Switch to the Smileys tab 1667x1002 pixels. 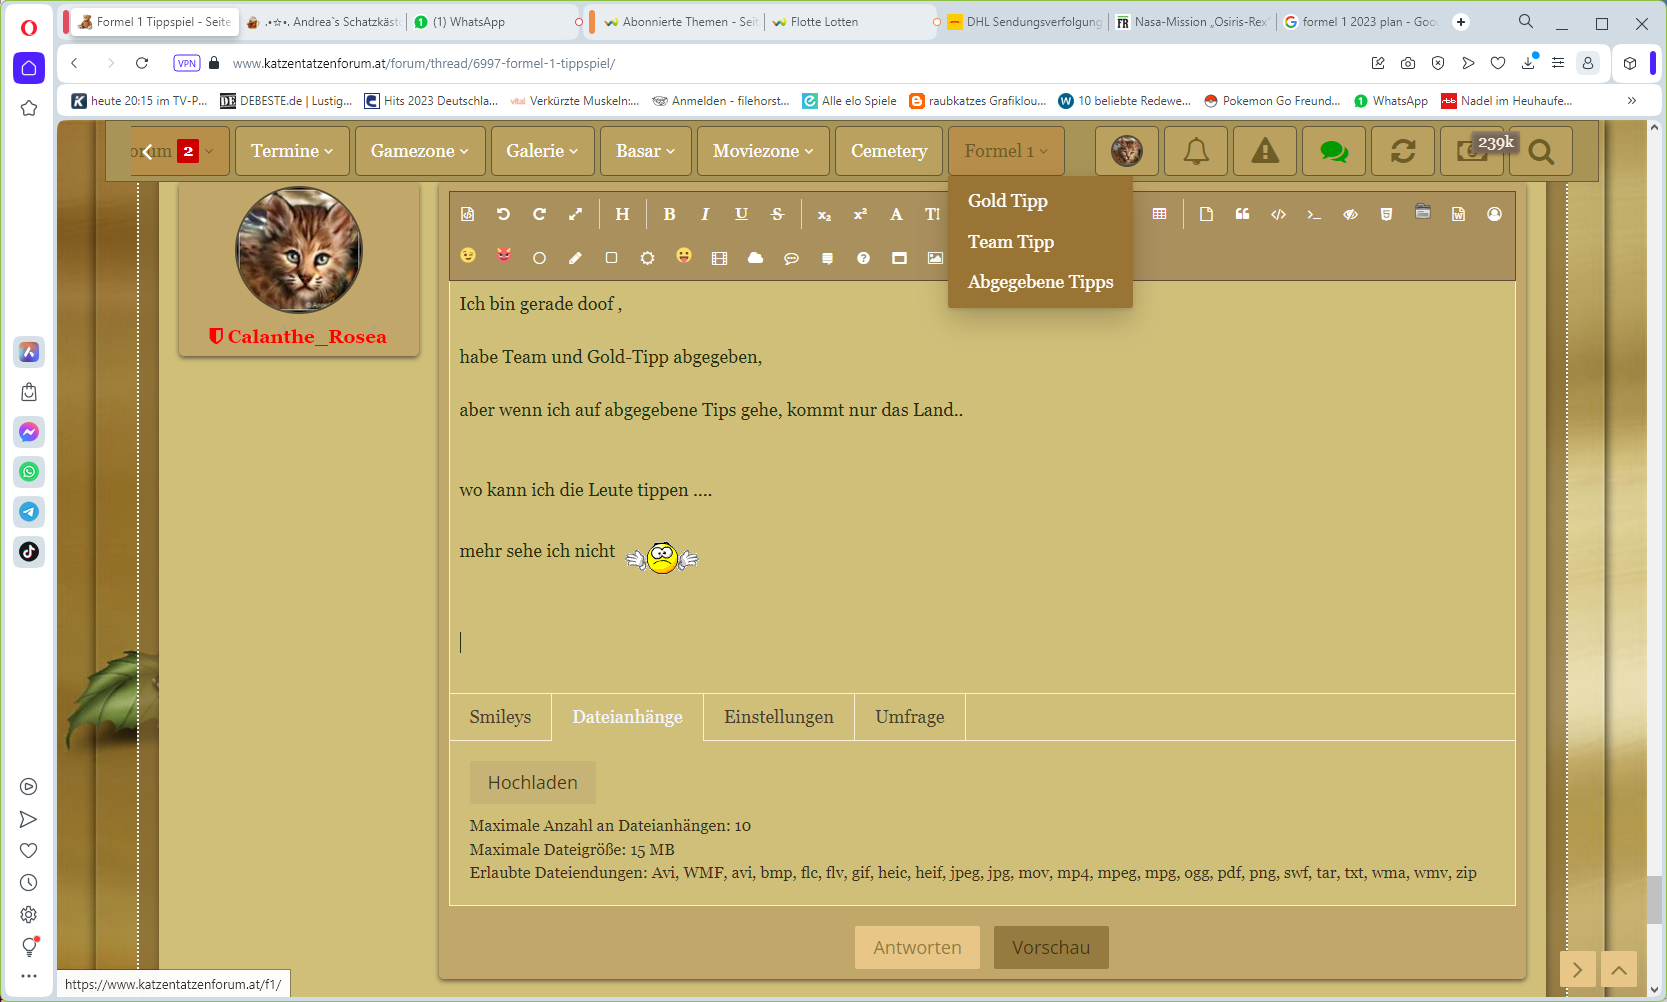coord(500,717)
